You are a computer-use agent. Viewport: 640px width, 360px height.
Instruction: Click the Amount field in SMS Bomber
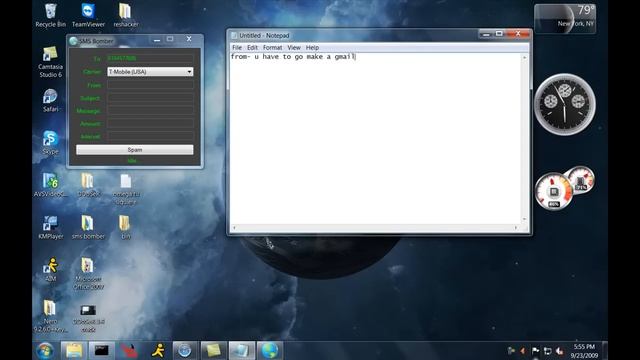(x=150, y=123)
